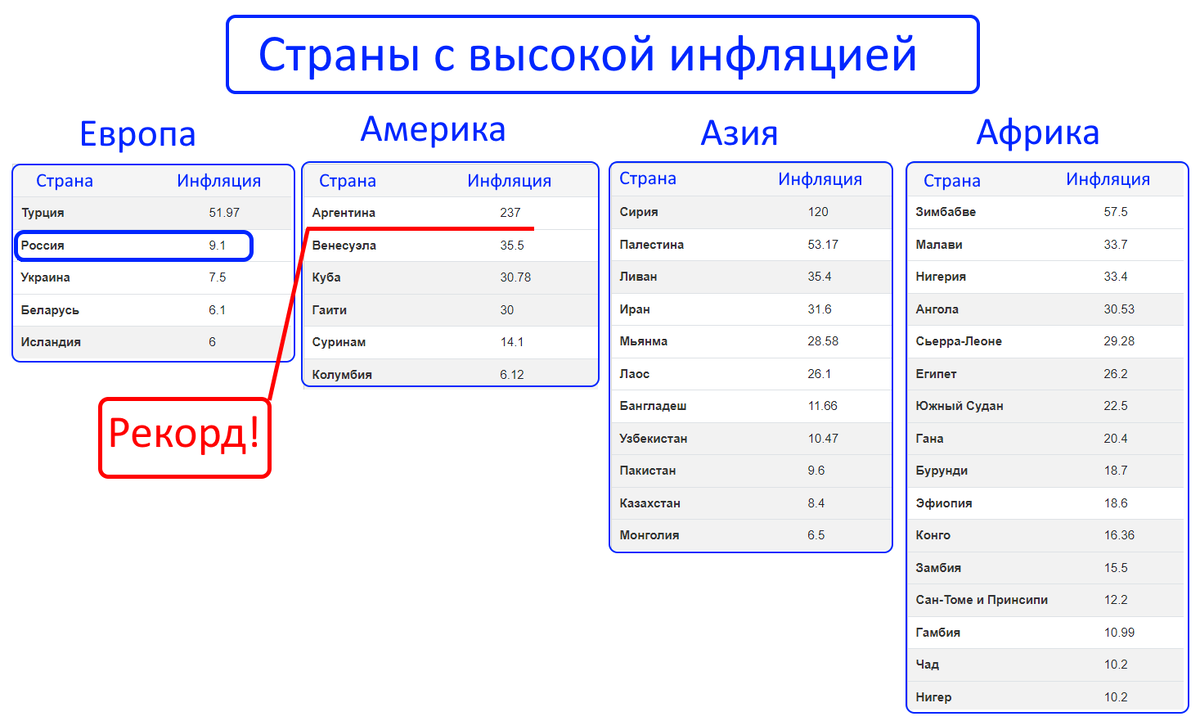Select the country name 'Палестина'
This screenshot has width=1200, height=721.
[x=651, y=244]
